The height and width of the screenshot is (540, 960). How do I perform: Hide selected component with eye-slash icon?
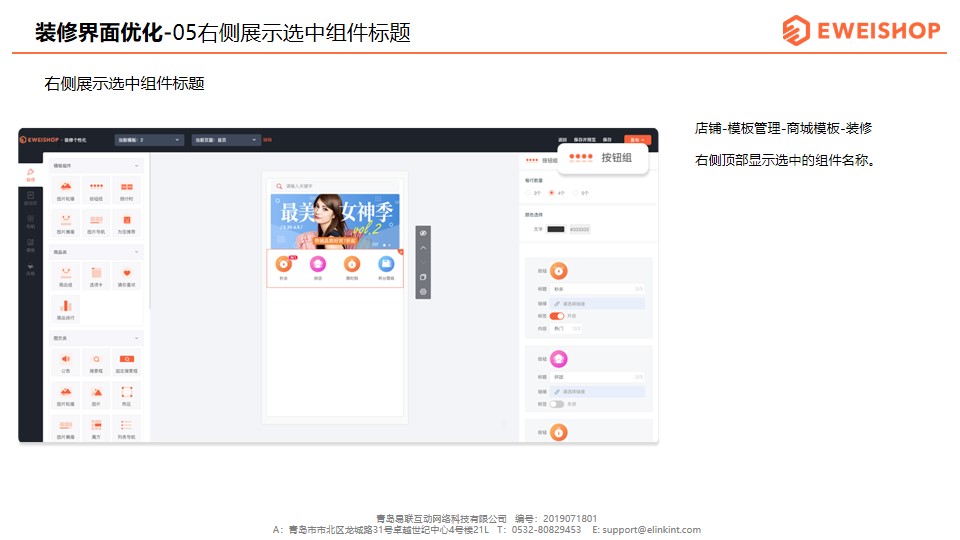[423, 233]
